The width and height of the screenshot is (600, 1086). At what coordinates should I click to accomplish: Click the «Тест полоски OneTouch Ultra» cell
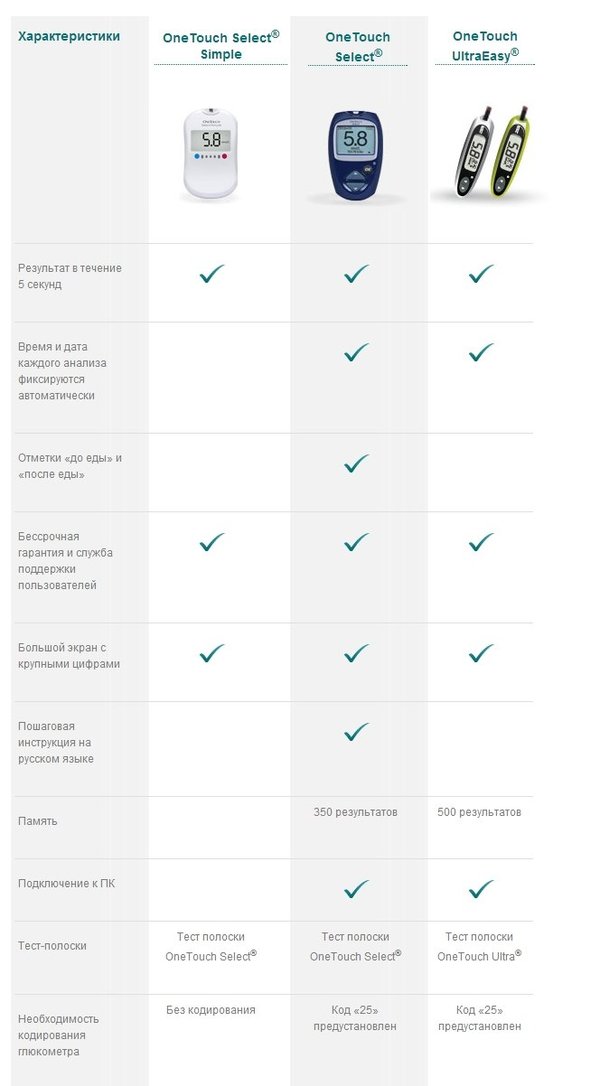coord(479,946)
